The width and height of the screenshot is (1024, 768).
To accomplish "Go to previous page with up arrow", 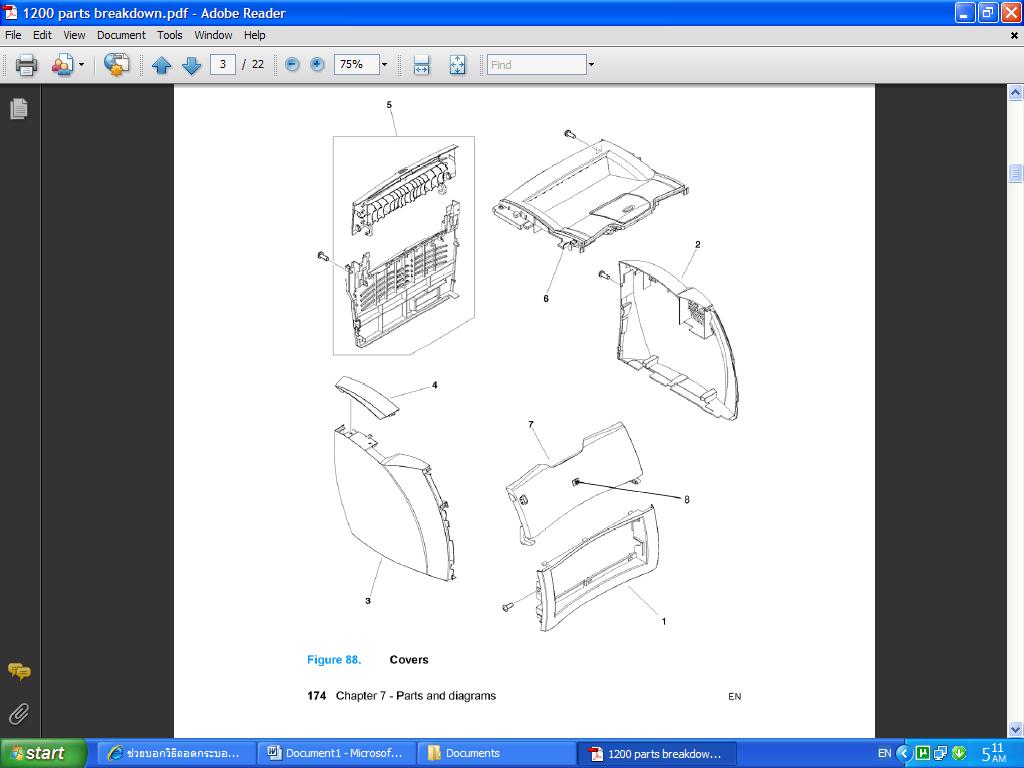I will point(161,65).
